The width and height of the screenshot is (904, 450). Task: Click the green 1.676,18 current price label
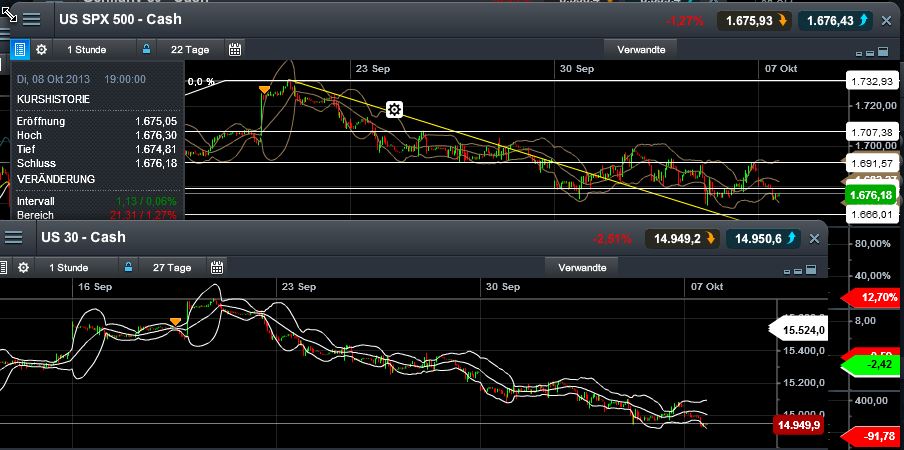click(x=871, y=195)
